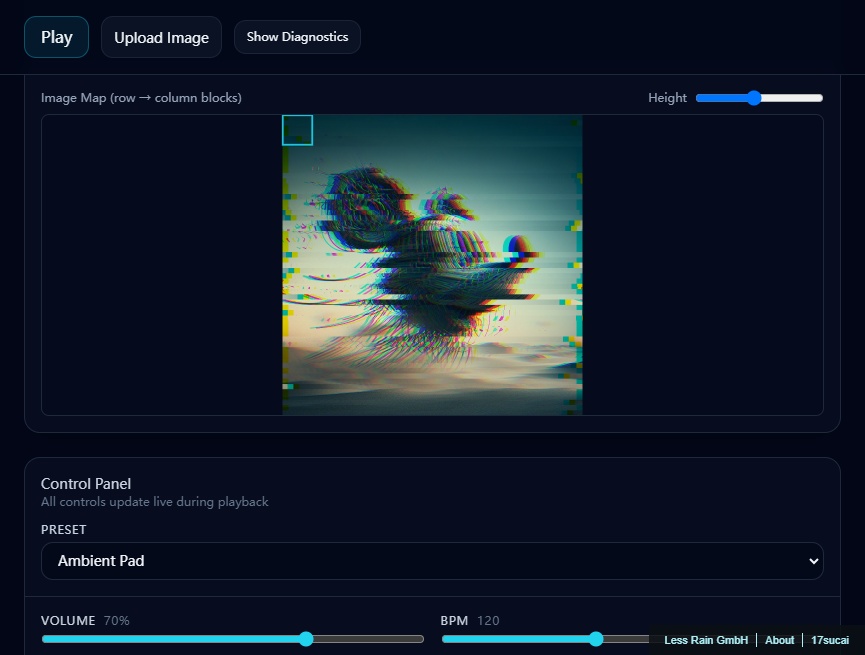The width and height of the screenshot is (865, 655).
Task: Click the Height slider handle
Action: click(x=754, y=98)
